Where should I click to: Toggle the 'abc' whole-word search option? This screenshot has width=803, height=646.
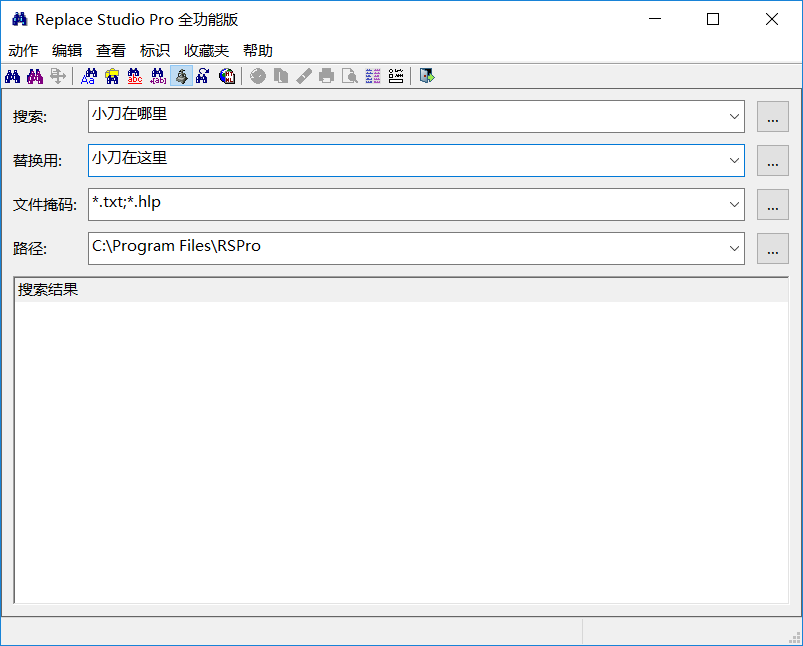[135, 76]
